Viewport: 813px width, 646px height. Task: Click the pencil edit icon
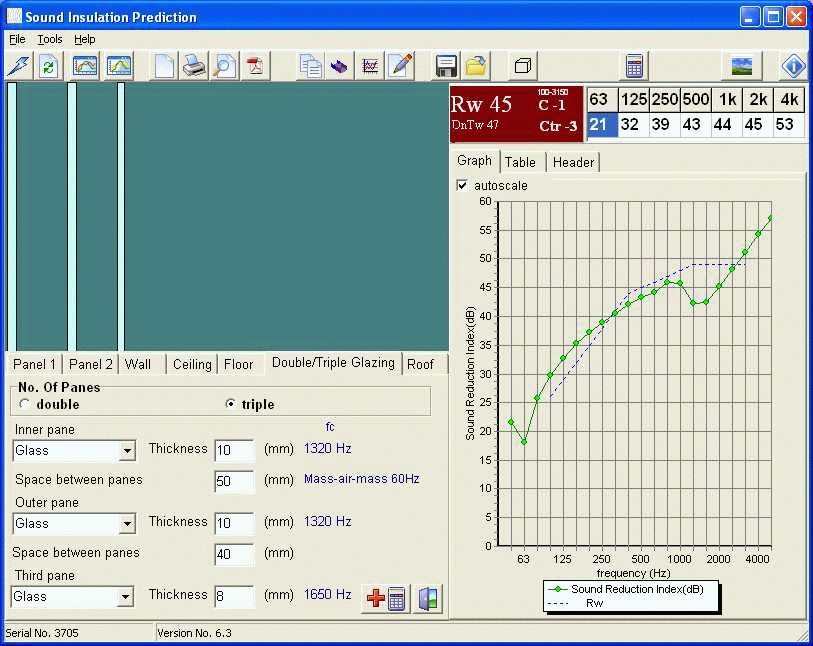(x=400, y=66)
